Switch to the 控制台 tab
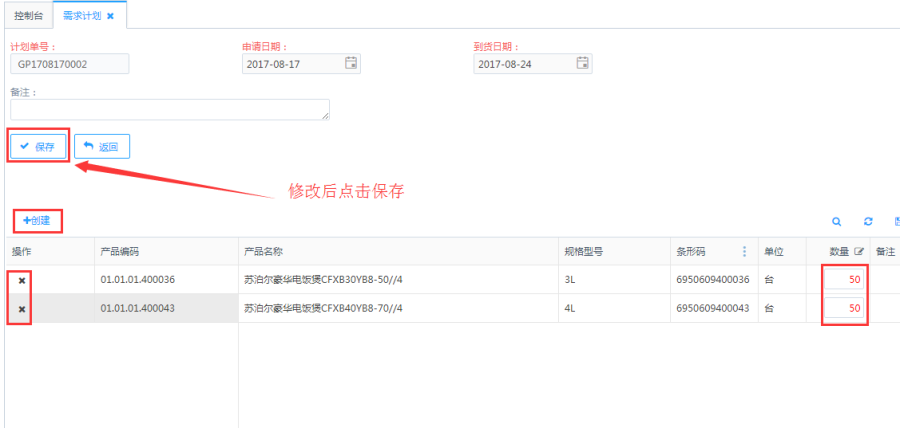900x428 pixels. [x=27, y=16]
